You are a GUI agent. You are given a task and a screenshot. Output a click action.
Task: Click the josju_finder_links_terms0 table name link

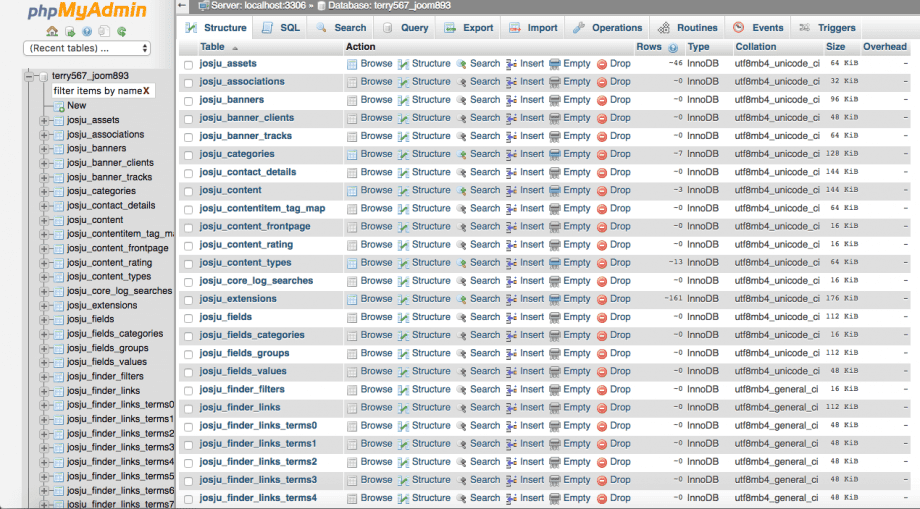258,426
